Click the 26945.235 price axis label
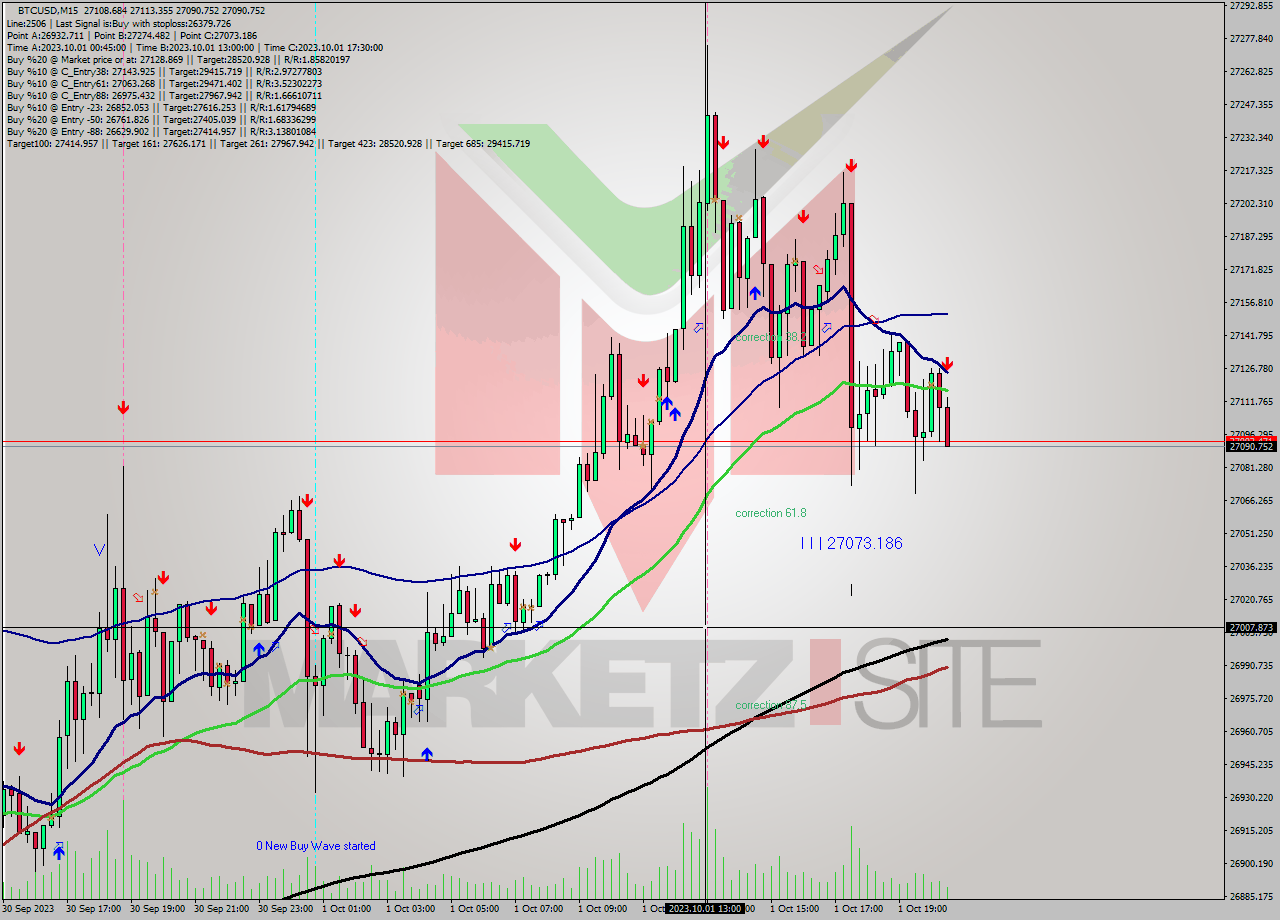This screenshot has height=920, width=1280. (1251, 764)
